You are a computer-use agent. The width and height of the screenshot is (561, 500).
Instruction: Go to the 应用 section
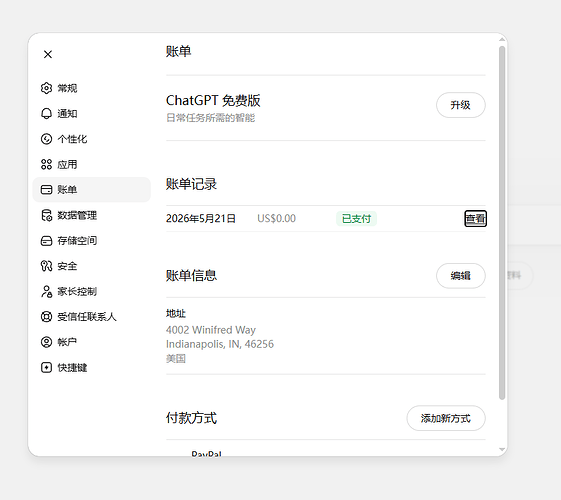(x=91, y=164)
